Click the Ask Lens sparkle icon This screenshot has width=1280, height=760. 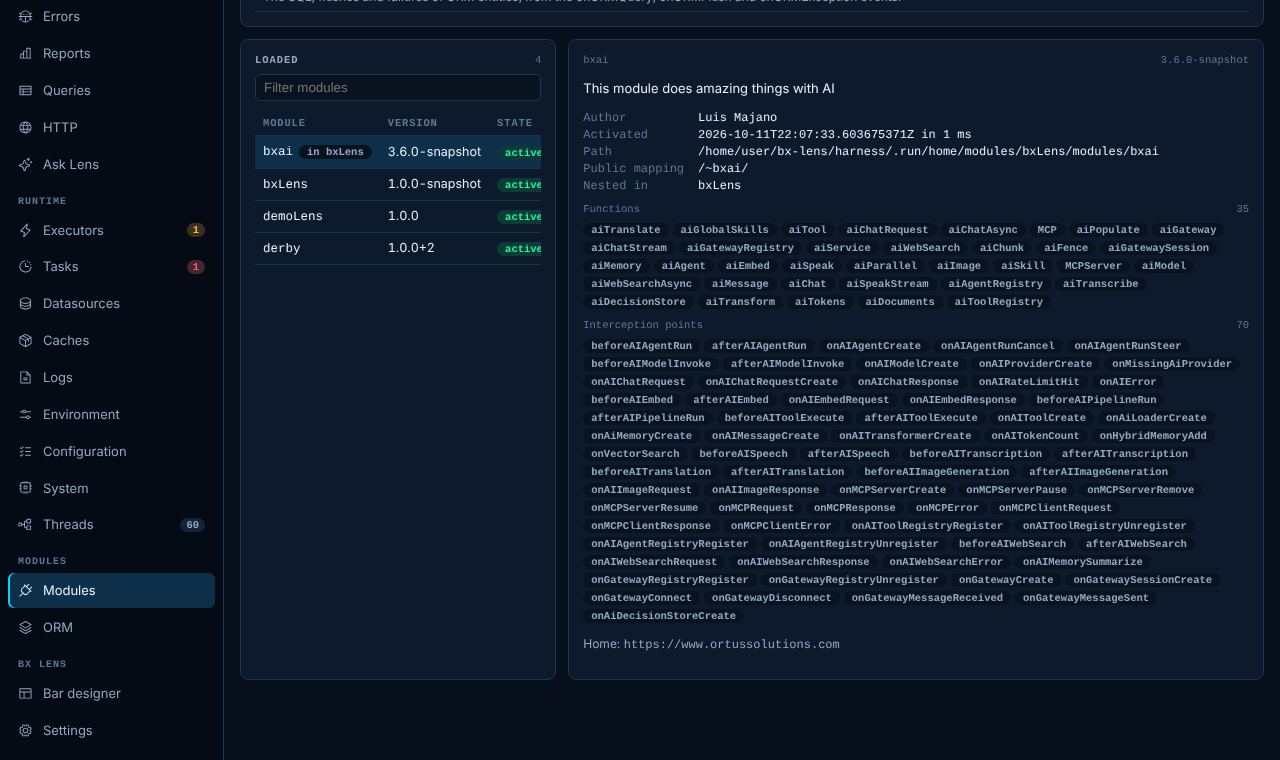[25, 164]
